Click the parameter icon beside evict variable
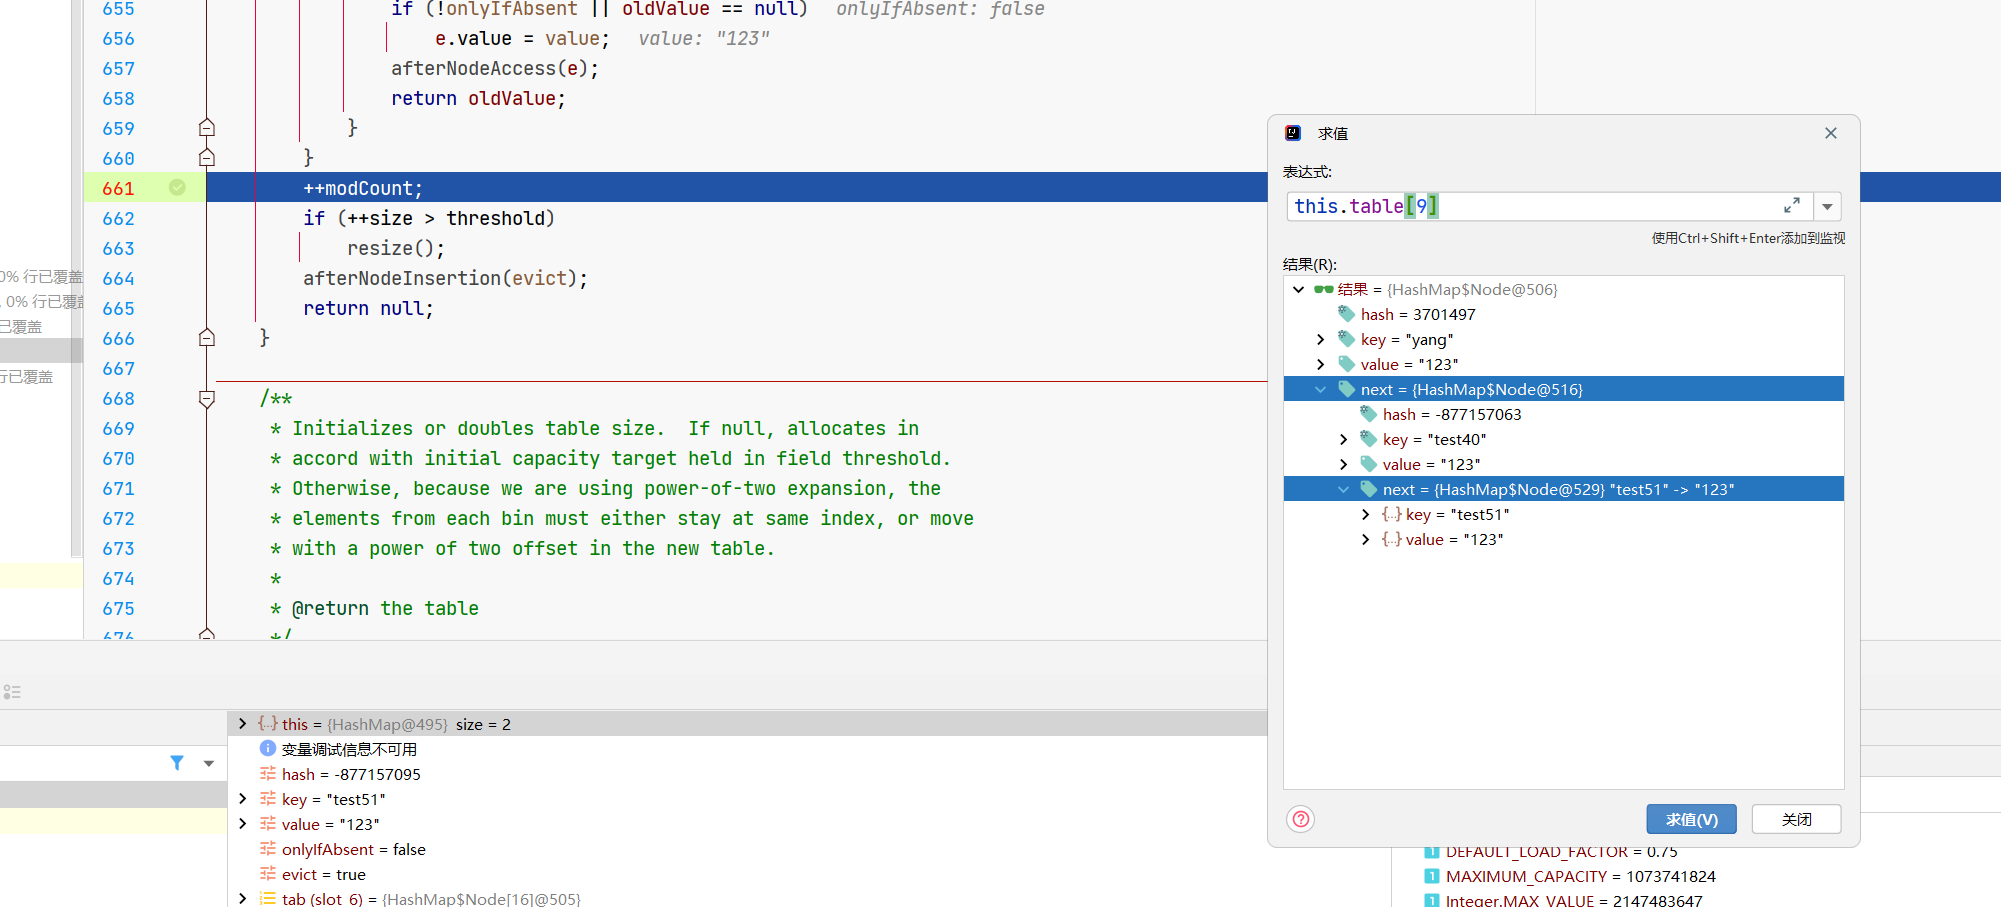2001x907 pixels. coord(268,874)
